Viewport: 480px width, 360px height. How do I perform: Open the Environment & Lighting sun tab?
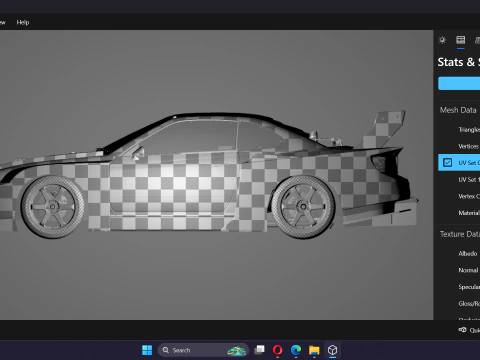coord(442,40)
